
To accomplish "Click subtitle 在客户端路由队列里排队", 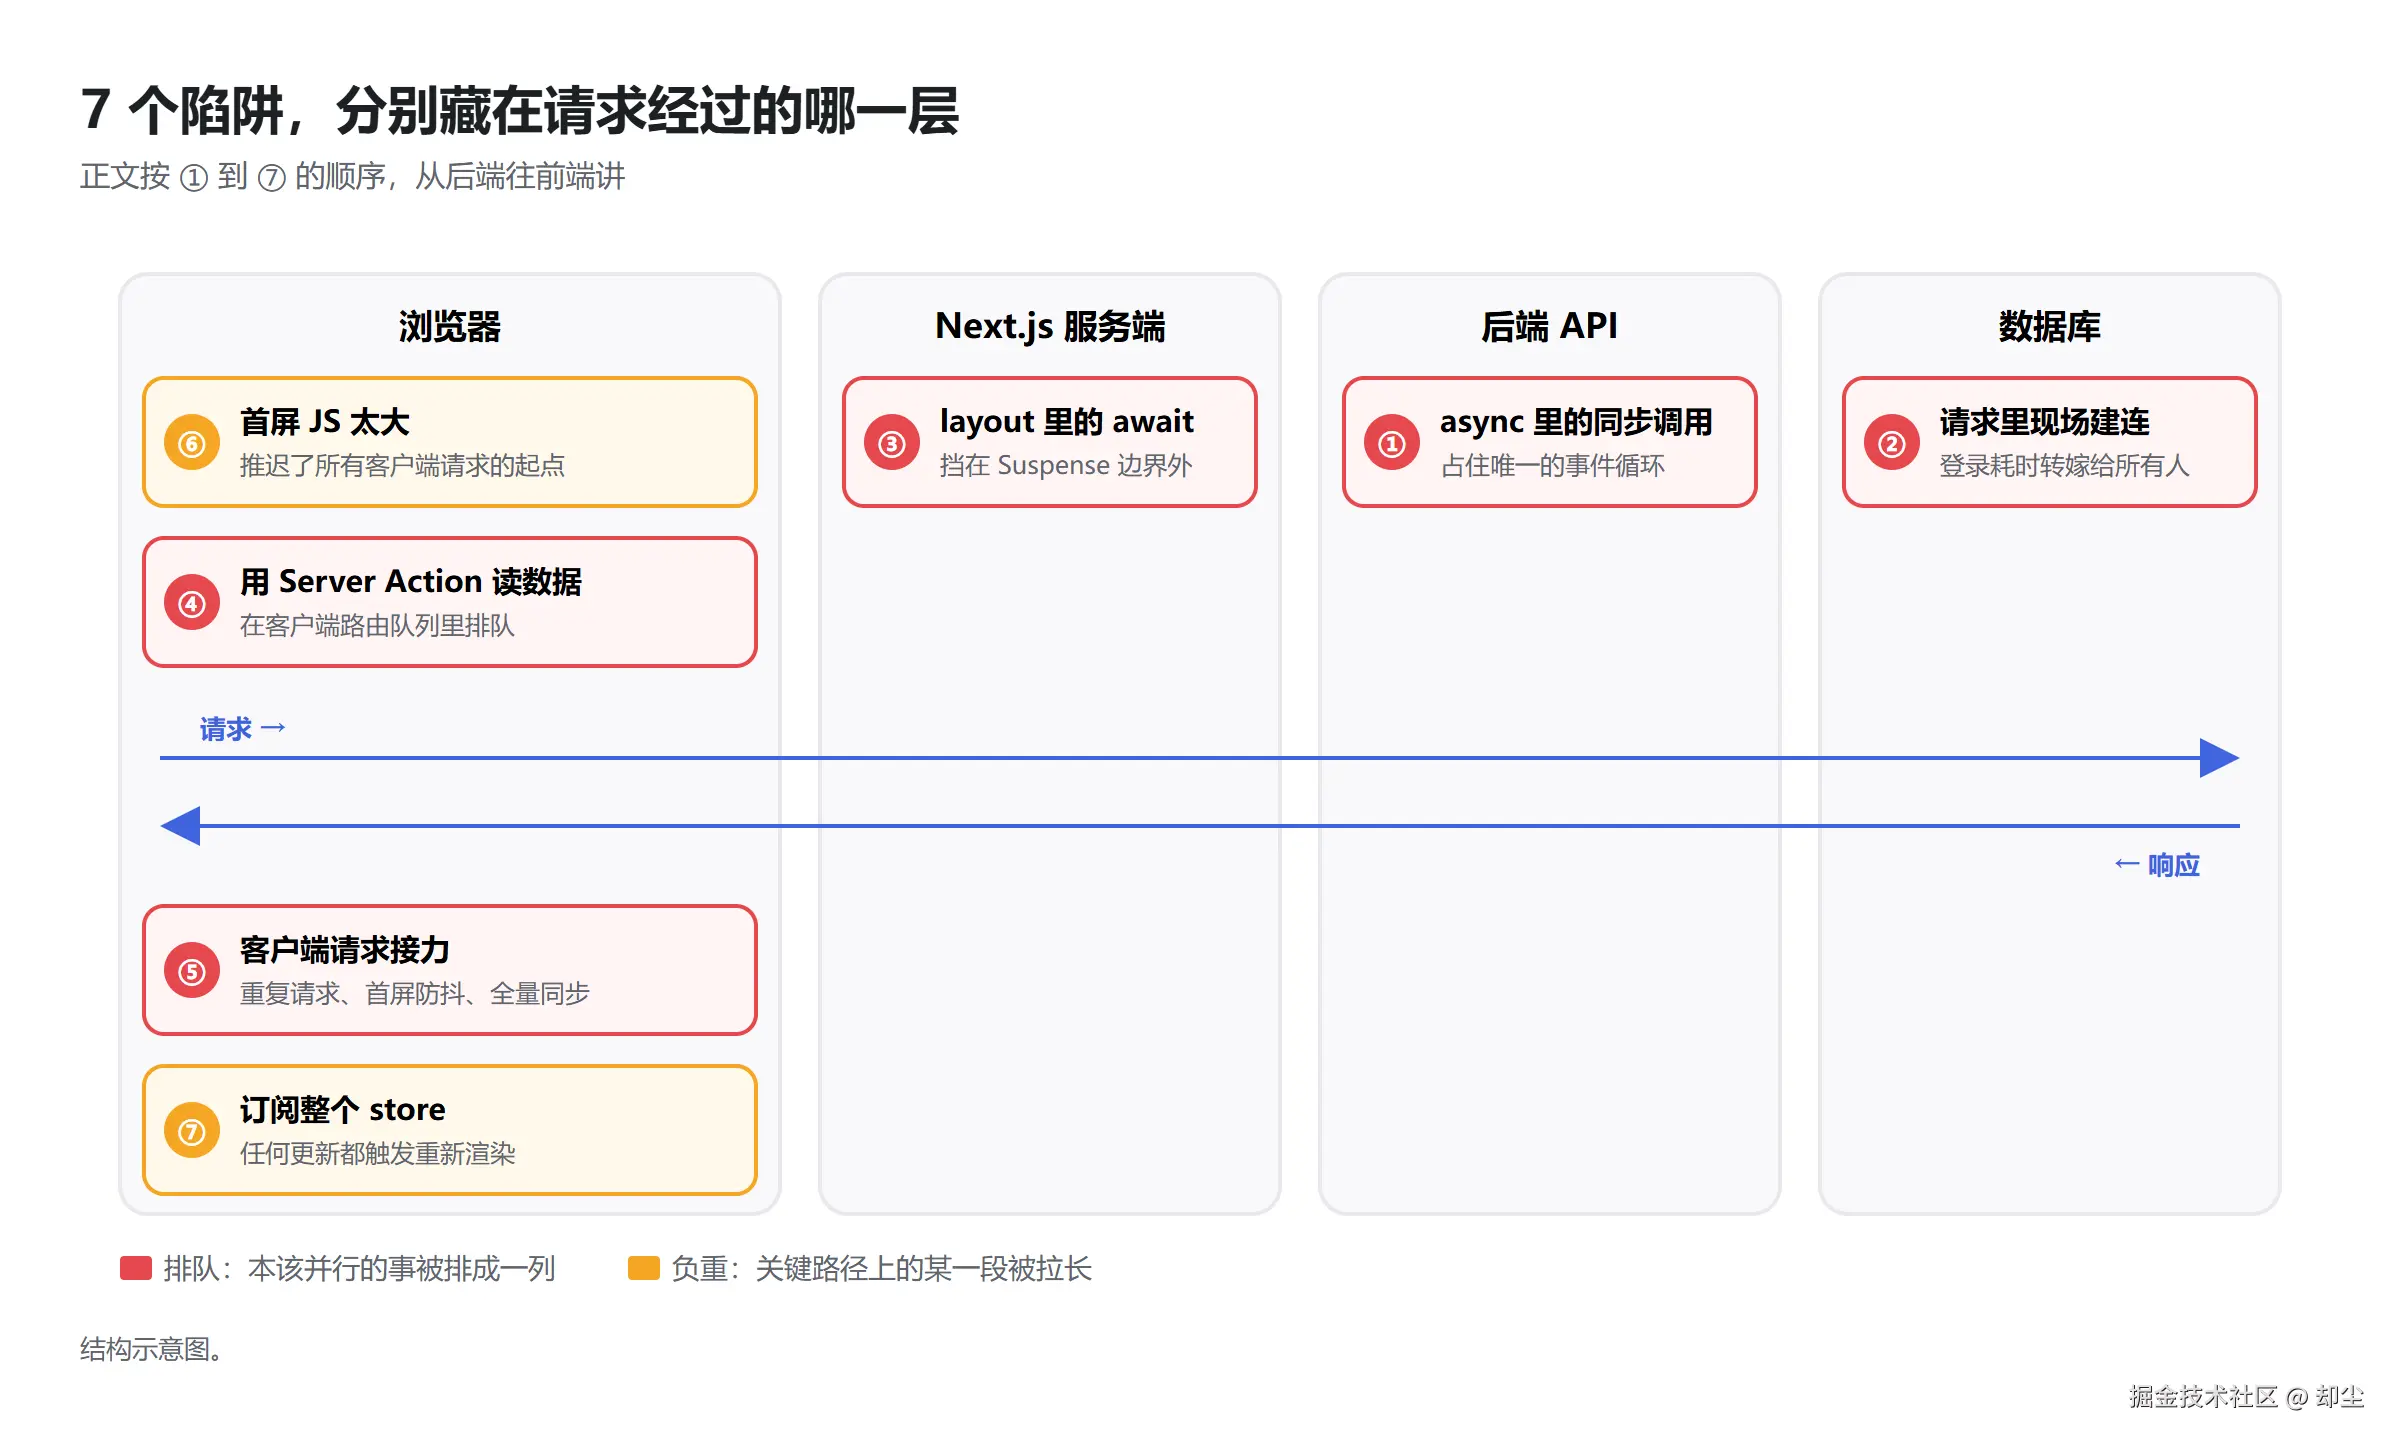I will click(377, 626).
